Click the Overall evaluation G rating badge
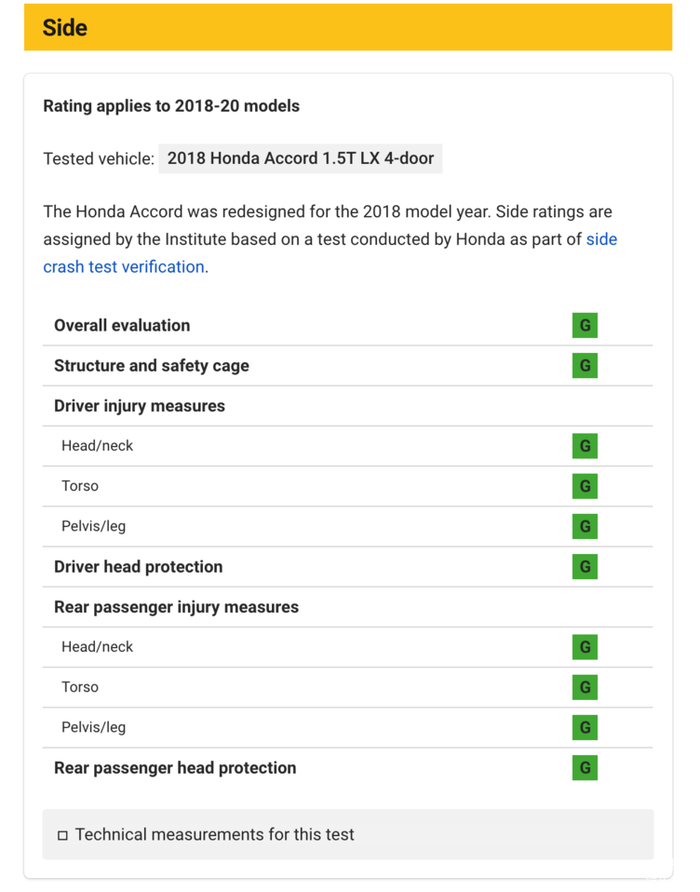Screen dimensions: 700x892 click(585, 326)
